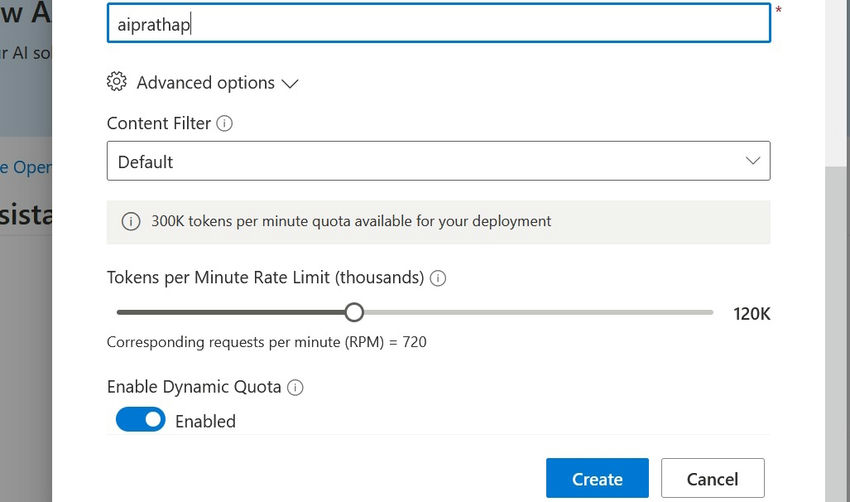The height and width of the screenshot is (502, 850).
Task: Click the Corresponding requests per minute text
Action: pos(267,342)
